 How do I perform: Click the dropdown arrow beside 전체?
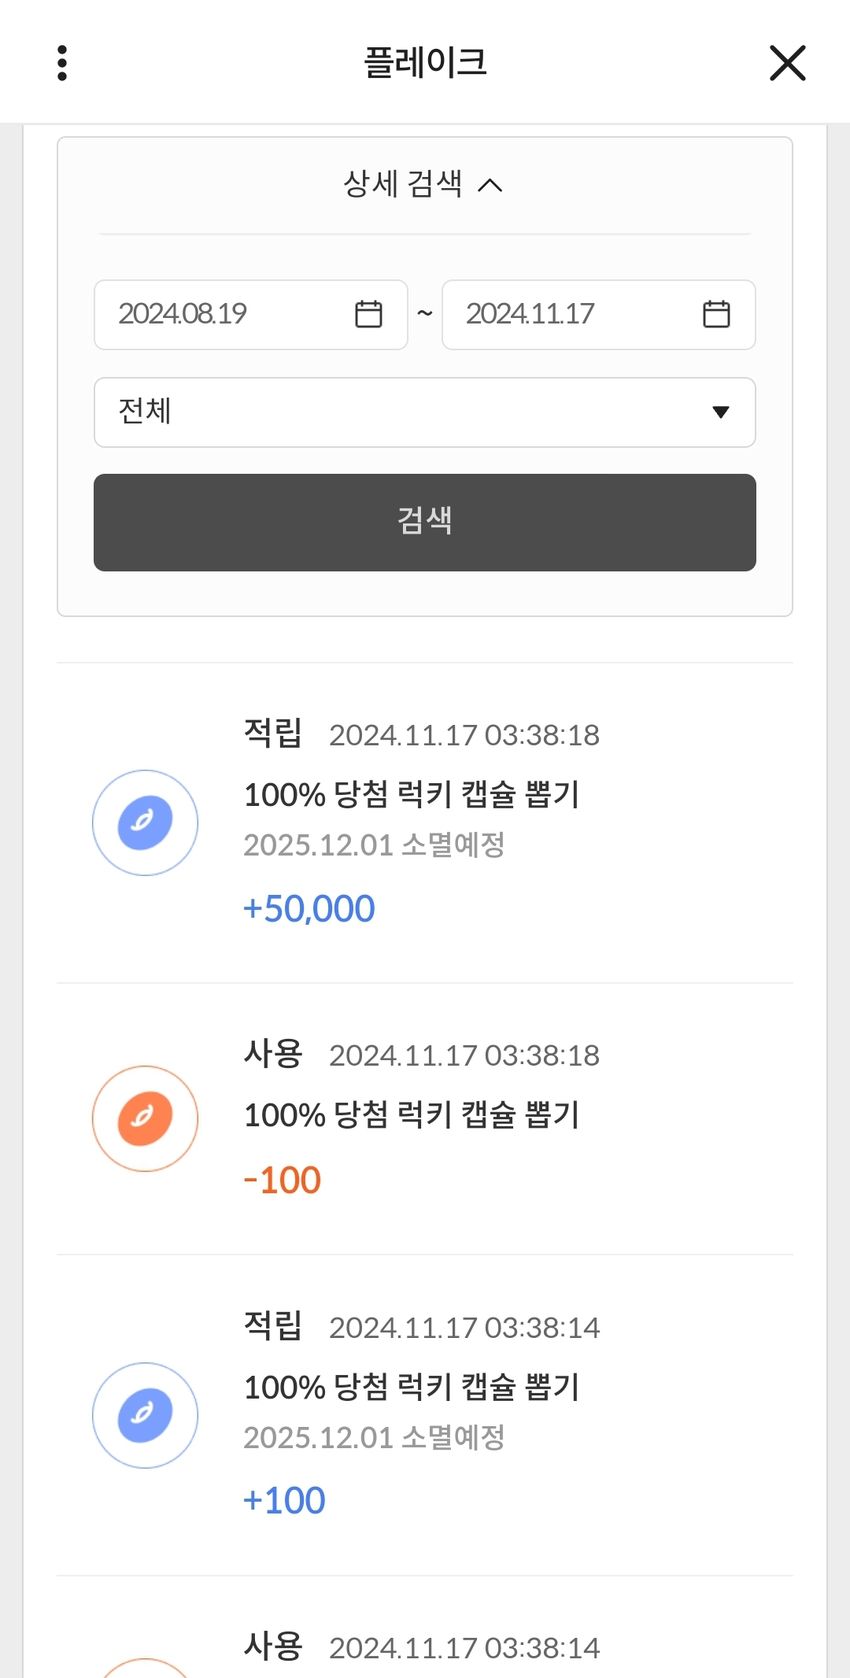click(x=720, y=412)
